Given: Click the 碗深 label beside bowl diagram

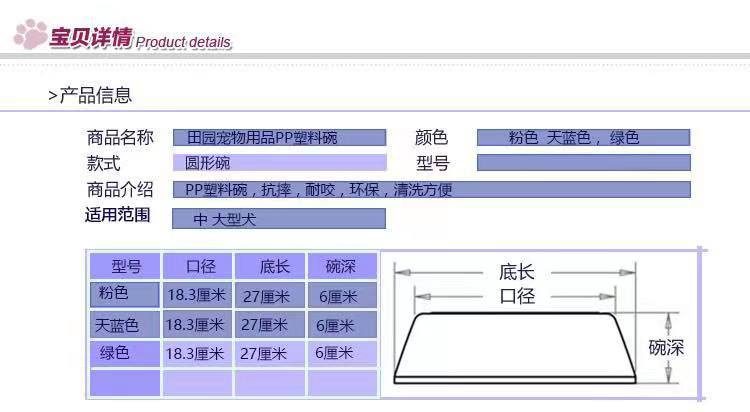Looking at the screenshot, I should 666,347.
